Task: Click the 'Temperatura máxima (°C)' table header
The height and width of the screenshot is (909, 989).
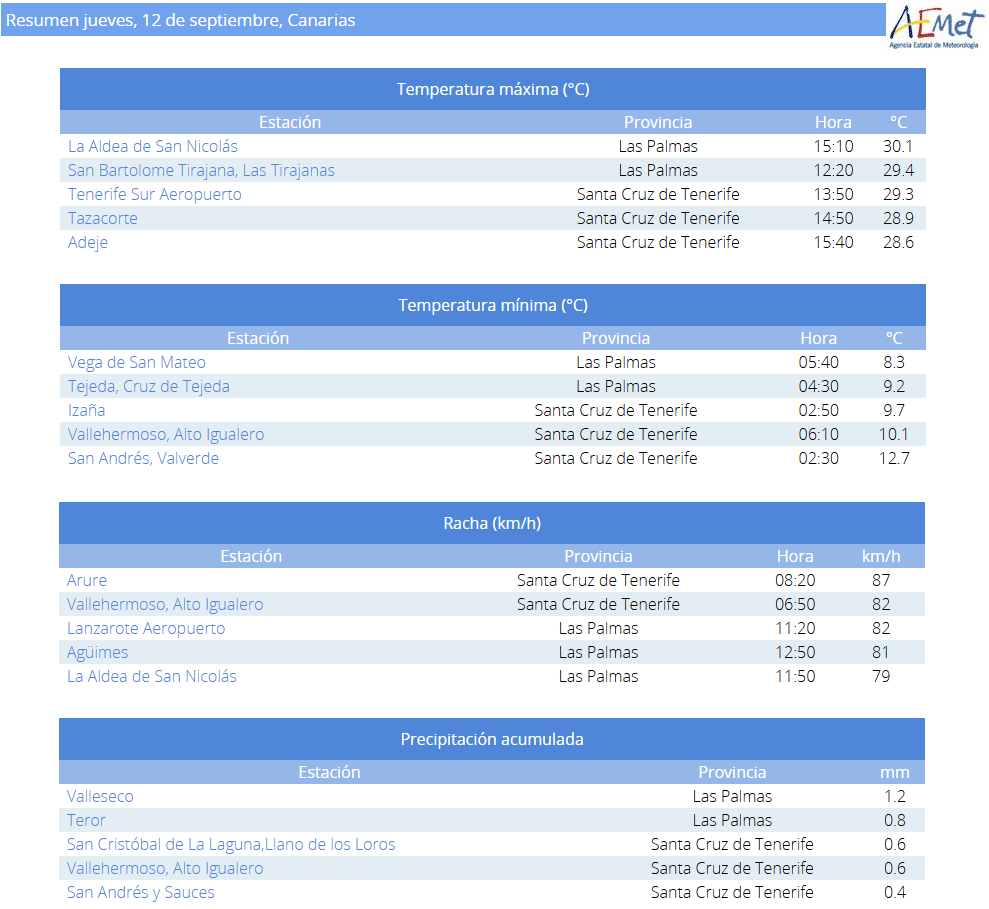Action: tap(493, 90)
